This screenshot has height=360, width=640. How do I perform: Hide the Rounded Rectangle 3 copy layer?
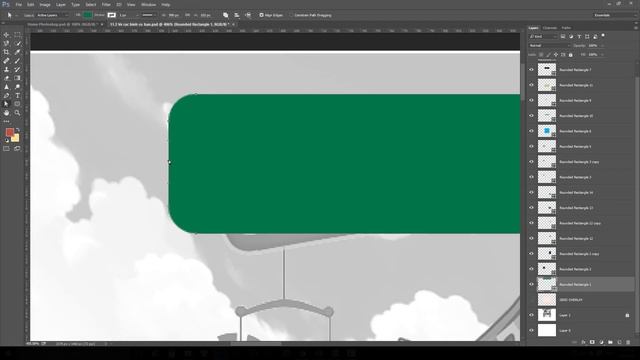point(531,162)
